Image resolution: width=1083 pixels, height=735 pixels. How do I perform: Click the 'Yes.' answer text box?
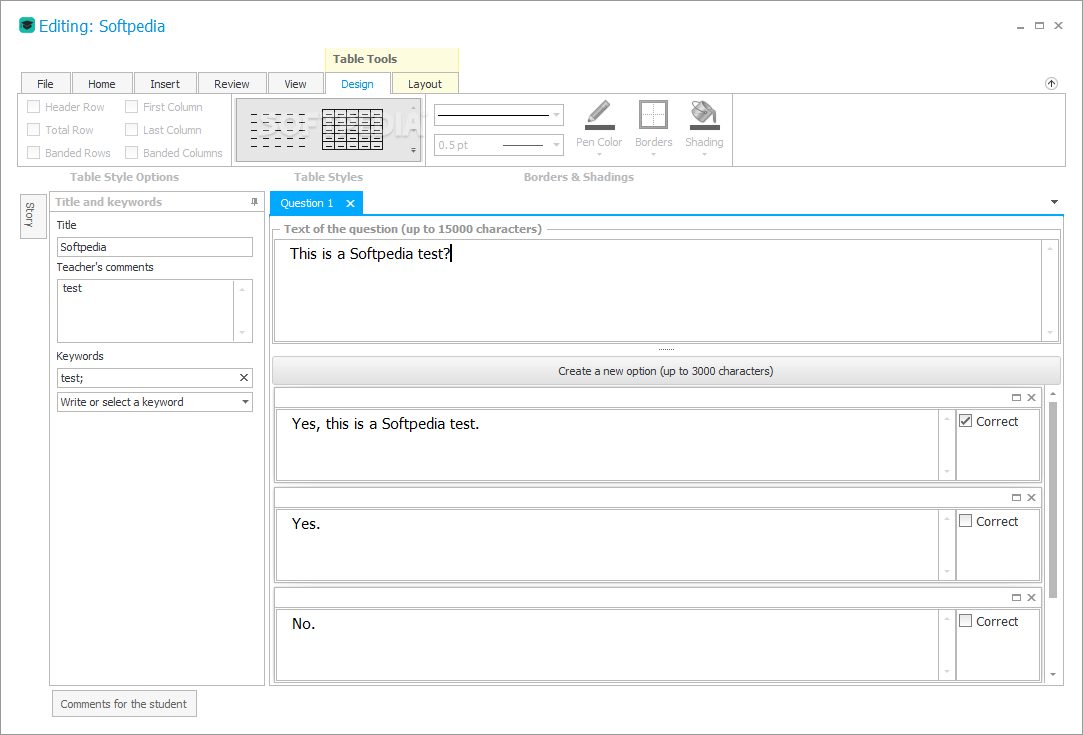point(607,544)
